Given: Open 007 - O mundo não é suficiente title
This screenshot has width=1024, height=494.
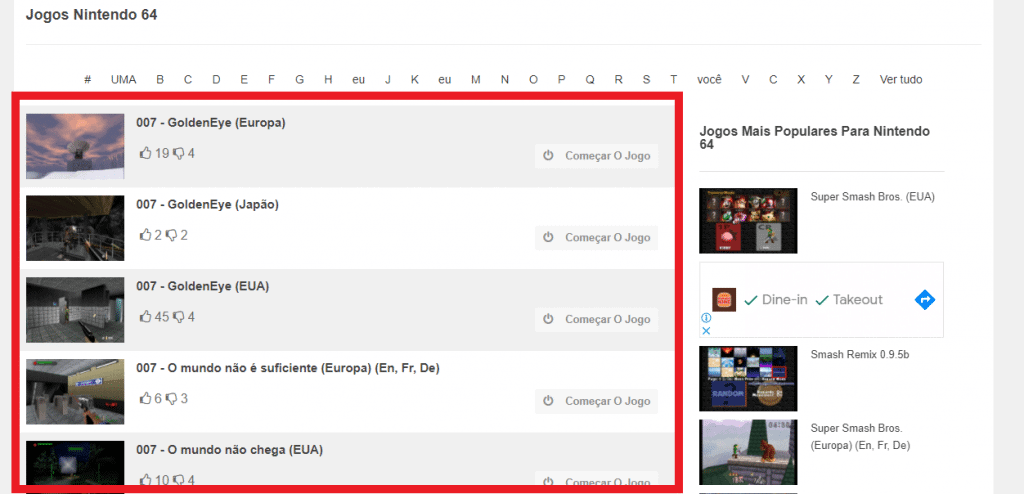Looking at the screenshot, I should (288, 369).
